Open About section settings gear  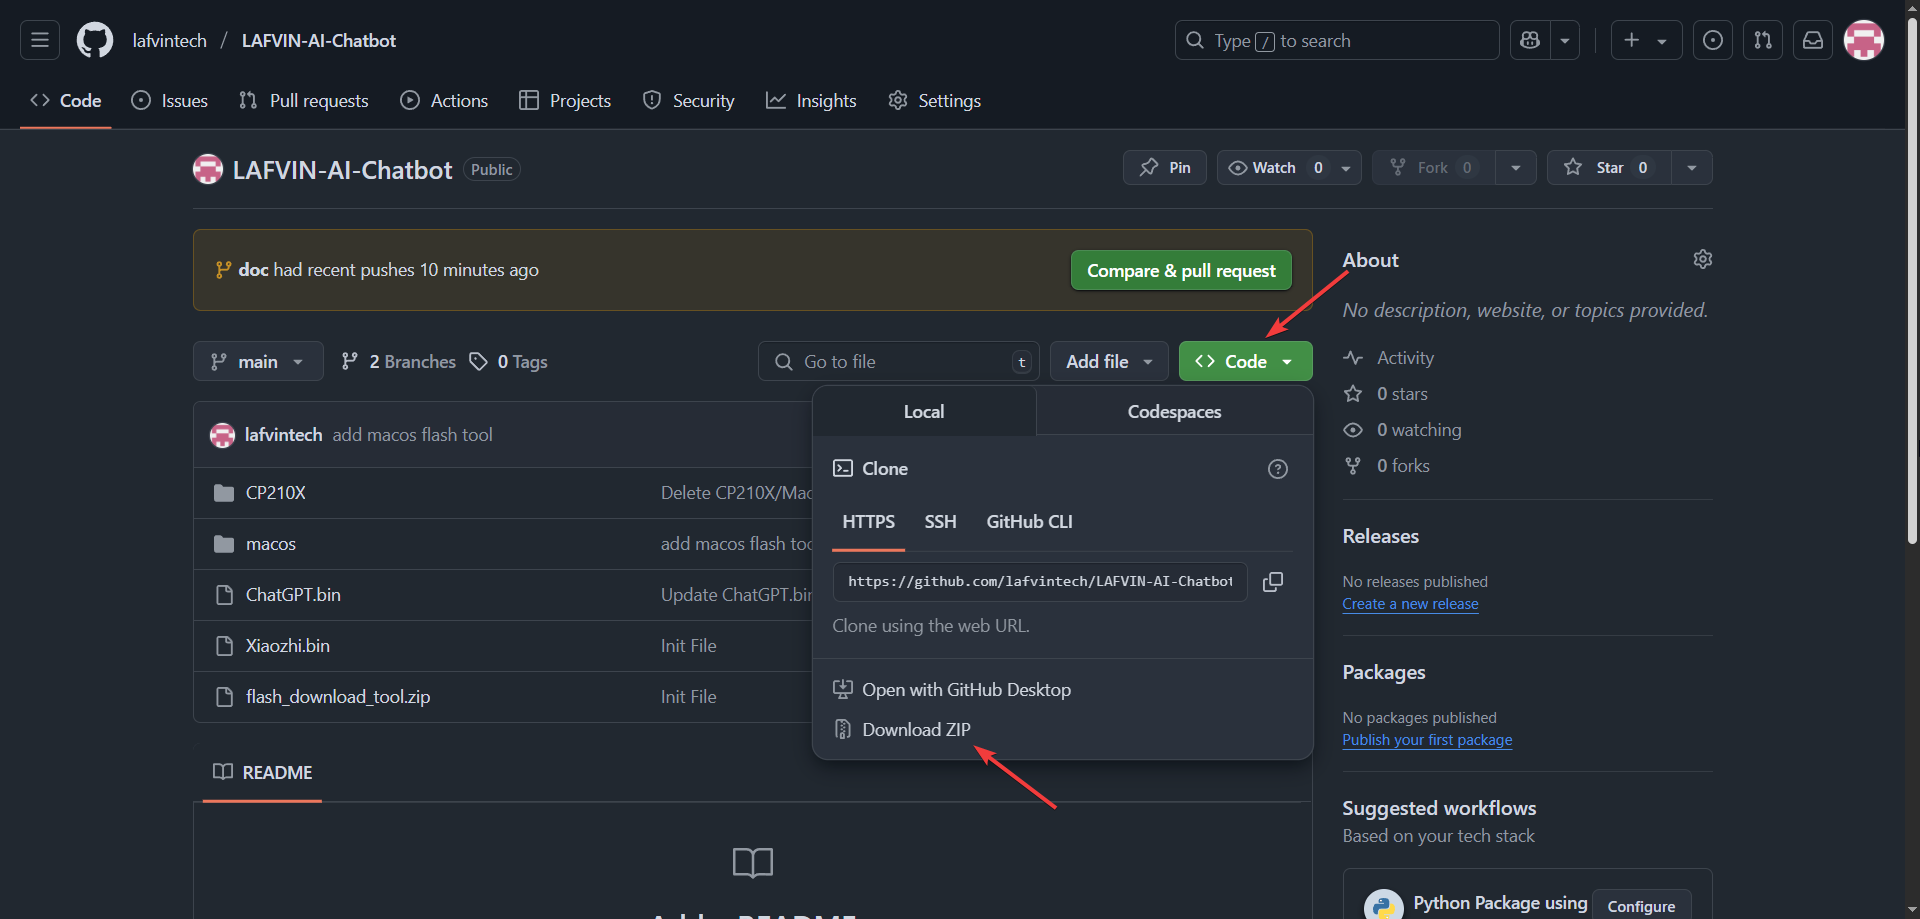click(1703, 260)
